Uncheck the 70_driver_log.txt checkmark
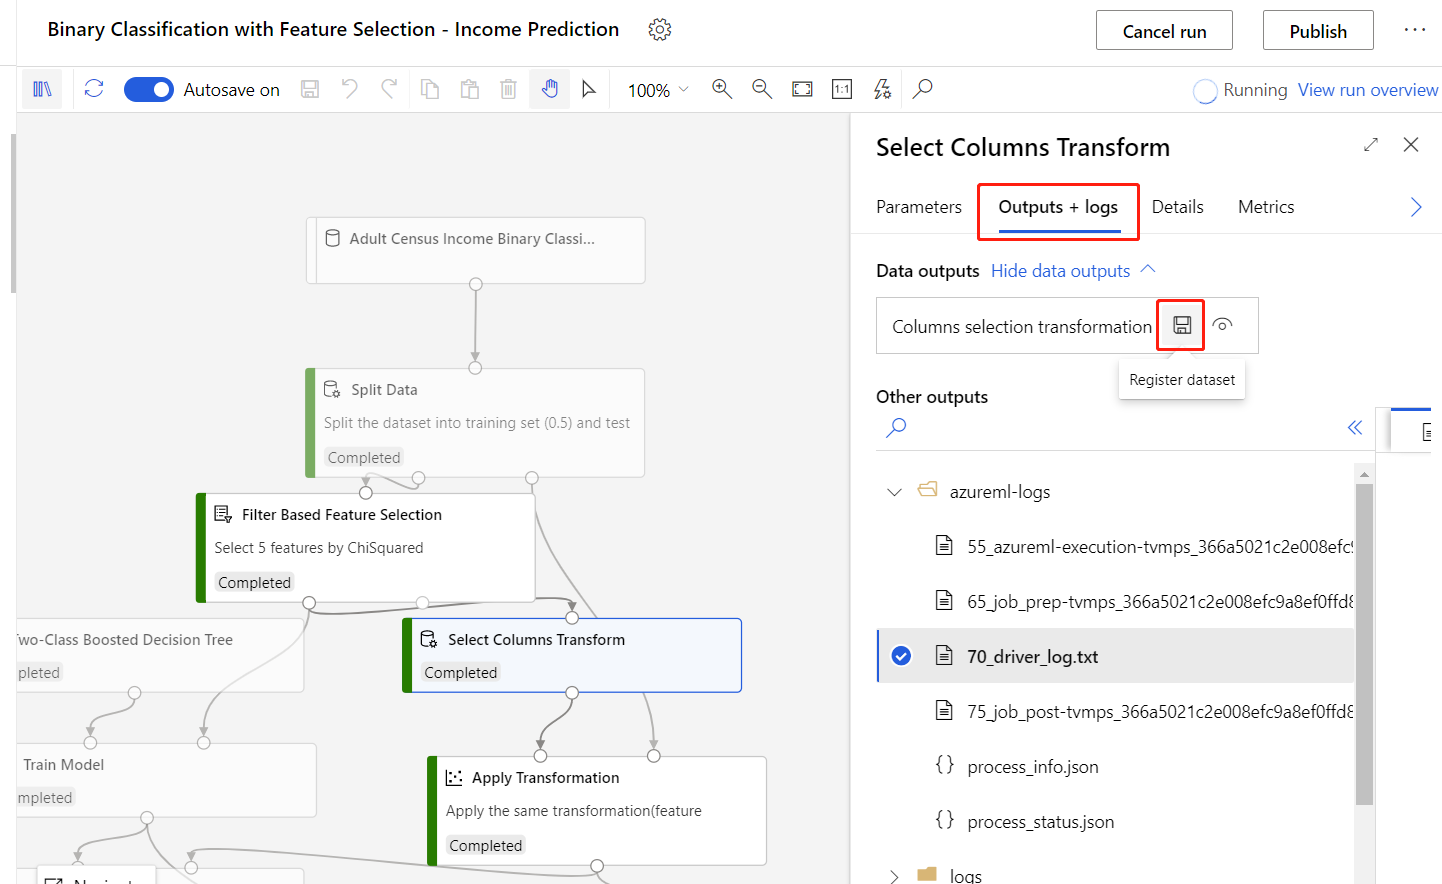Image resolution: width=1442 pixels, height=884 pixels. pos(901,656)
